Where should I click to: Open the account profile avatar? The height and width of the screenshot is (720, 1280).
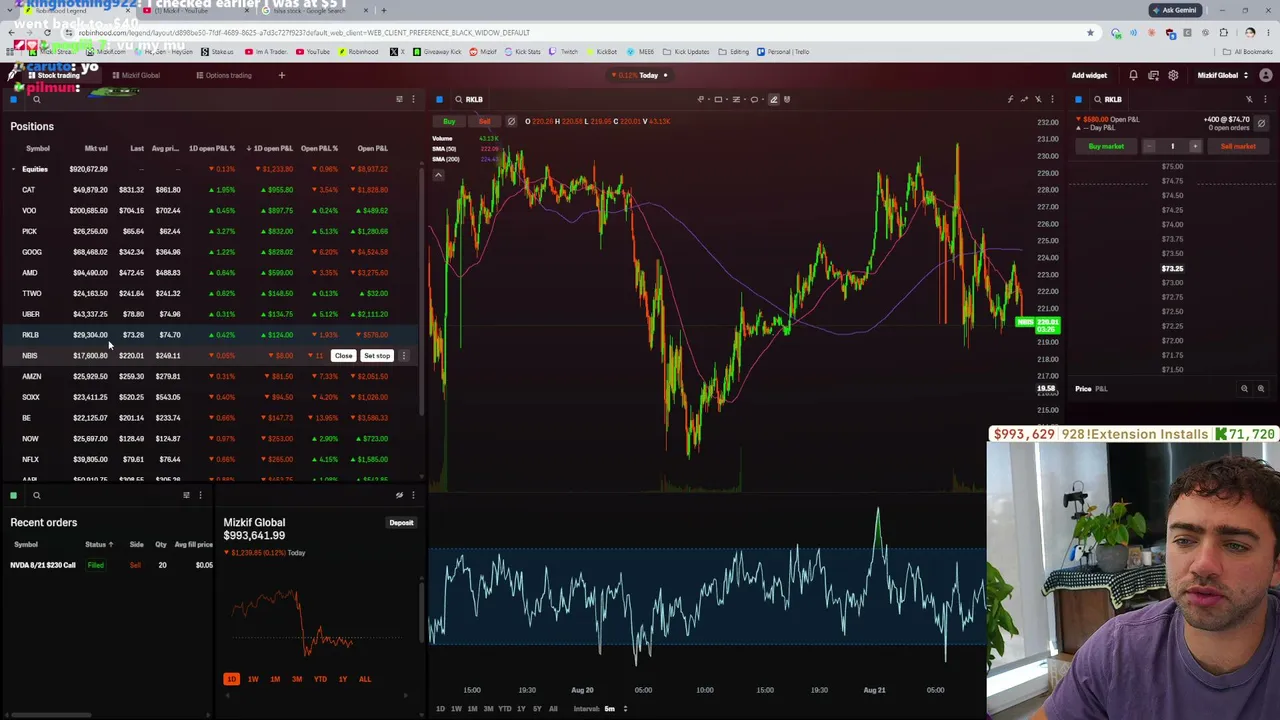point(1266,75)
